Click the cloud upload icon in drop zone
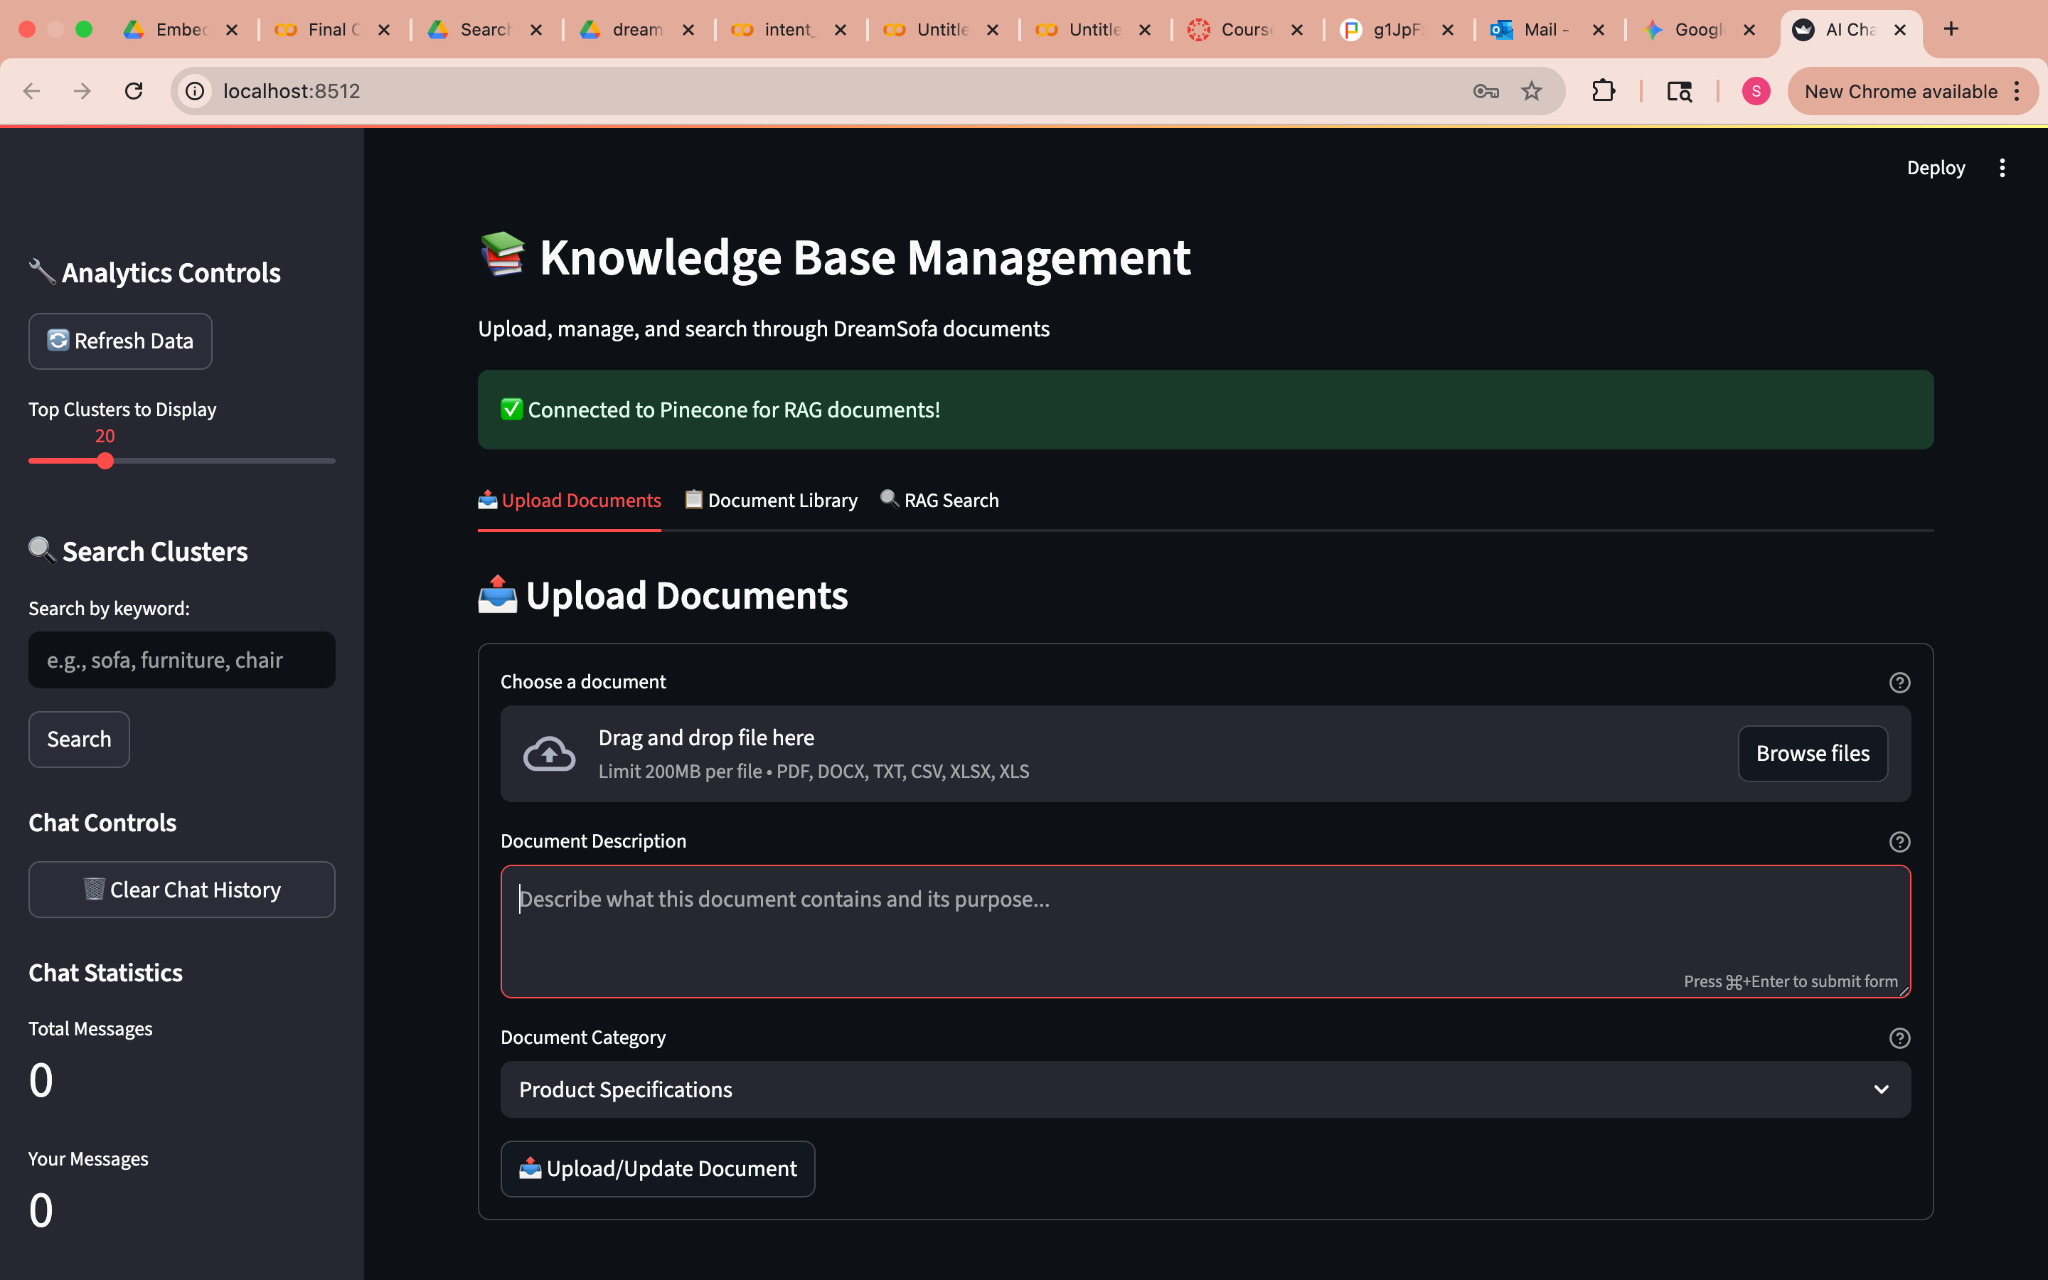Viewport: 2048px width, 1280px height. pos(548,753)
